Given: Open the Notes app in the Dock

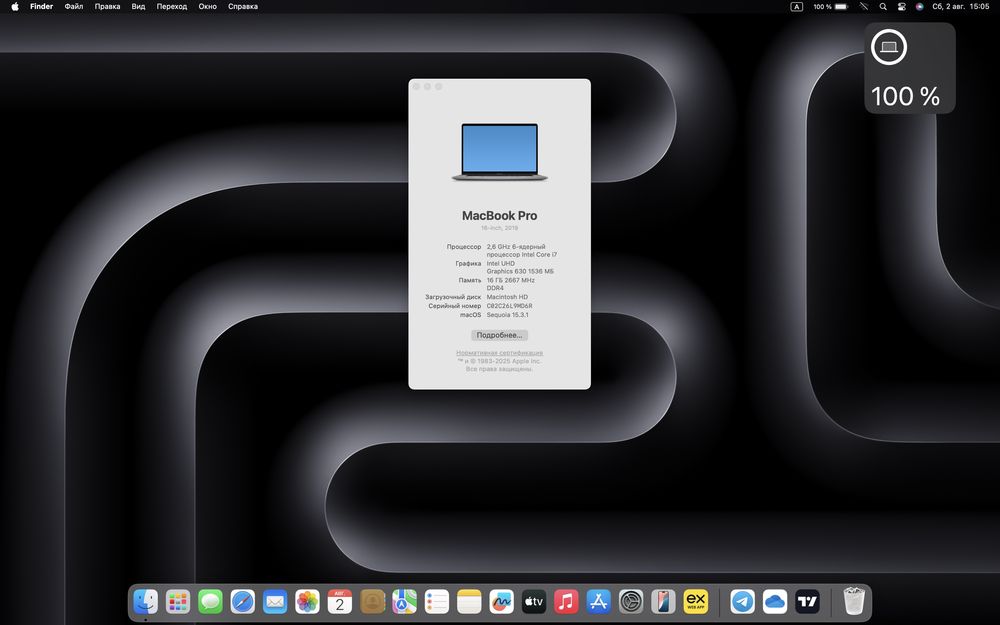Looking at the screenshot, I should (x=469, y=601).
